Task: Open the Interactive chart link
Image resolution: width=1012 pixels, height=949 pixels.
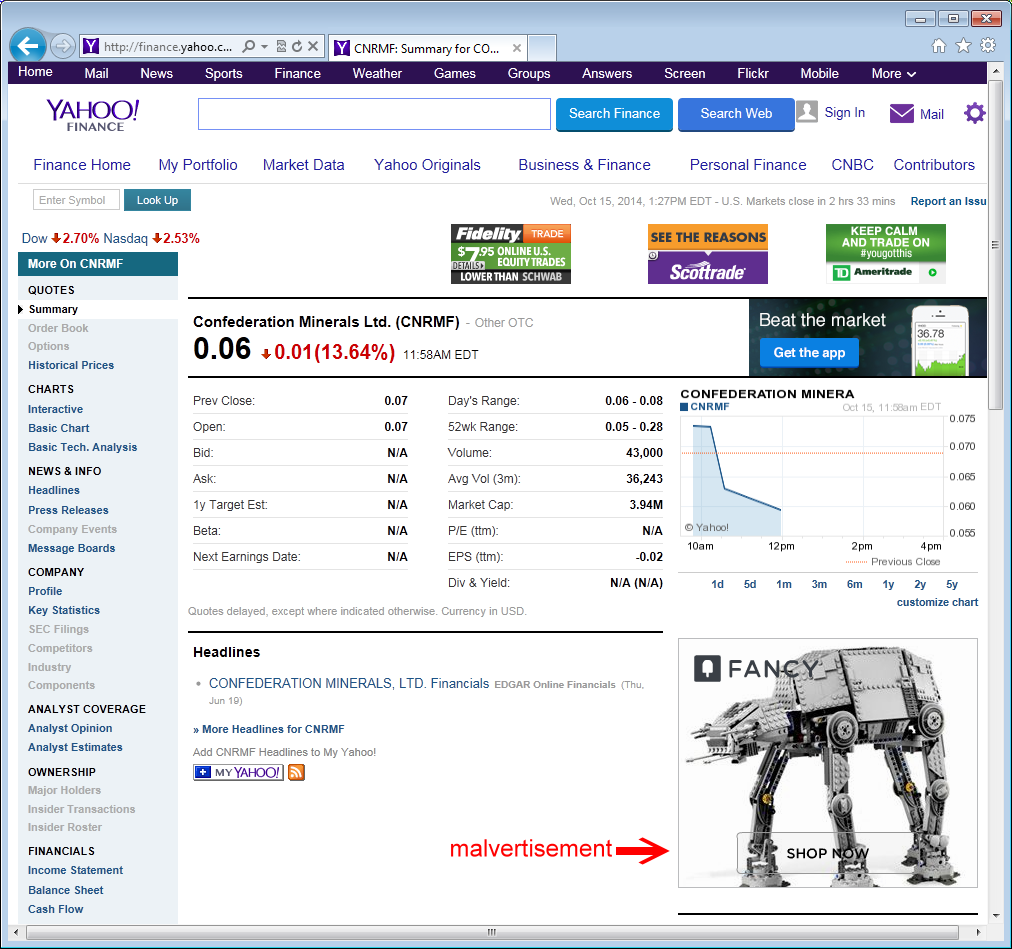Action: tap(56, 409)
